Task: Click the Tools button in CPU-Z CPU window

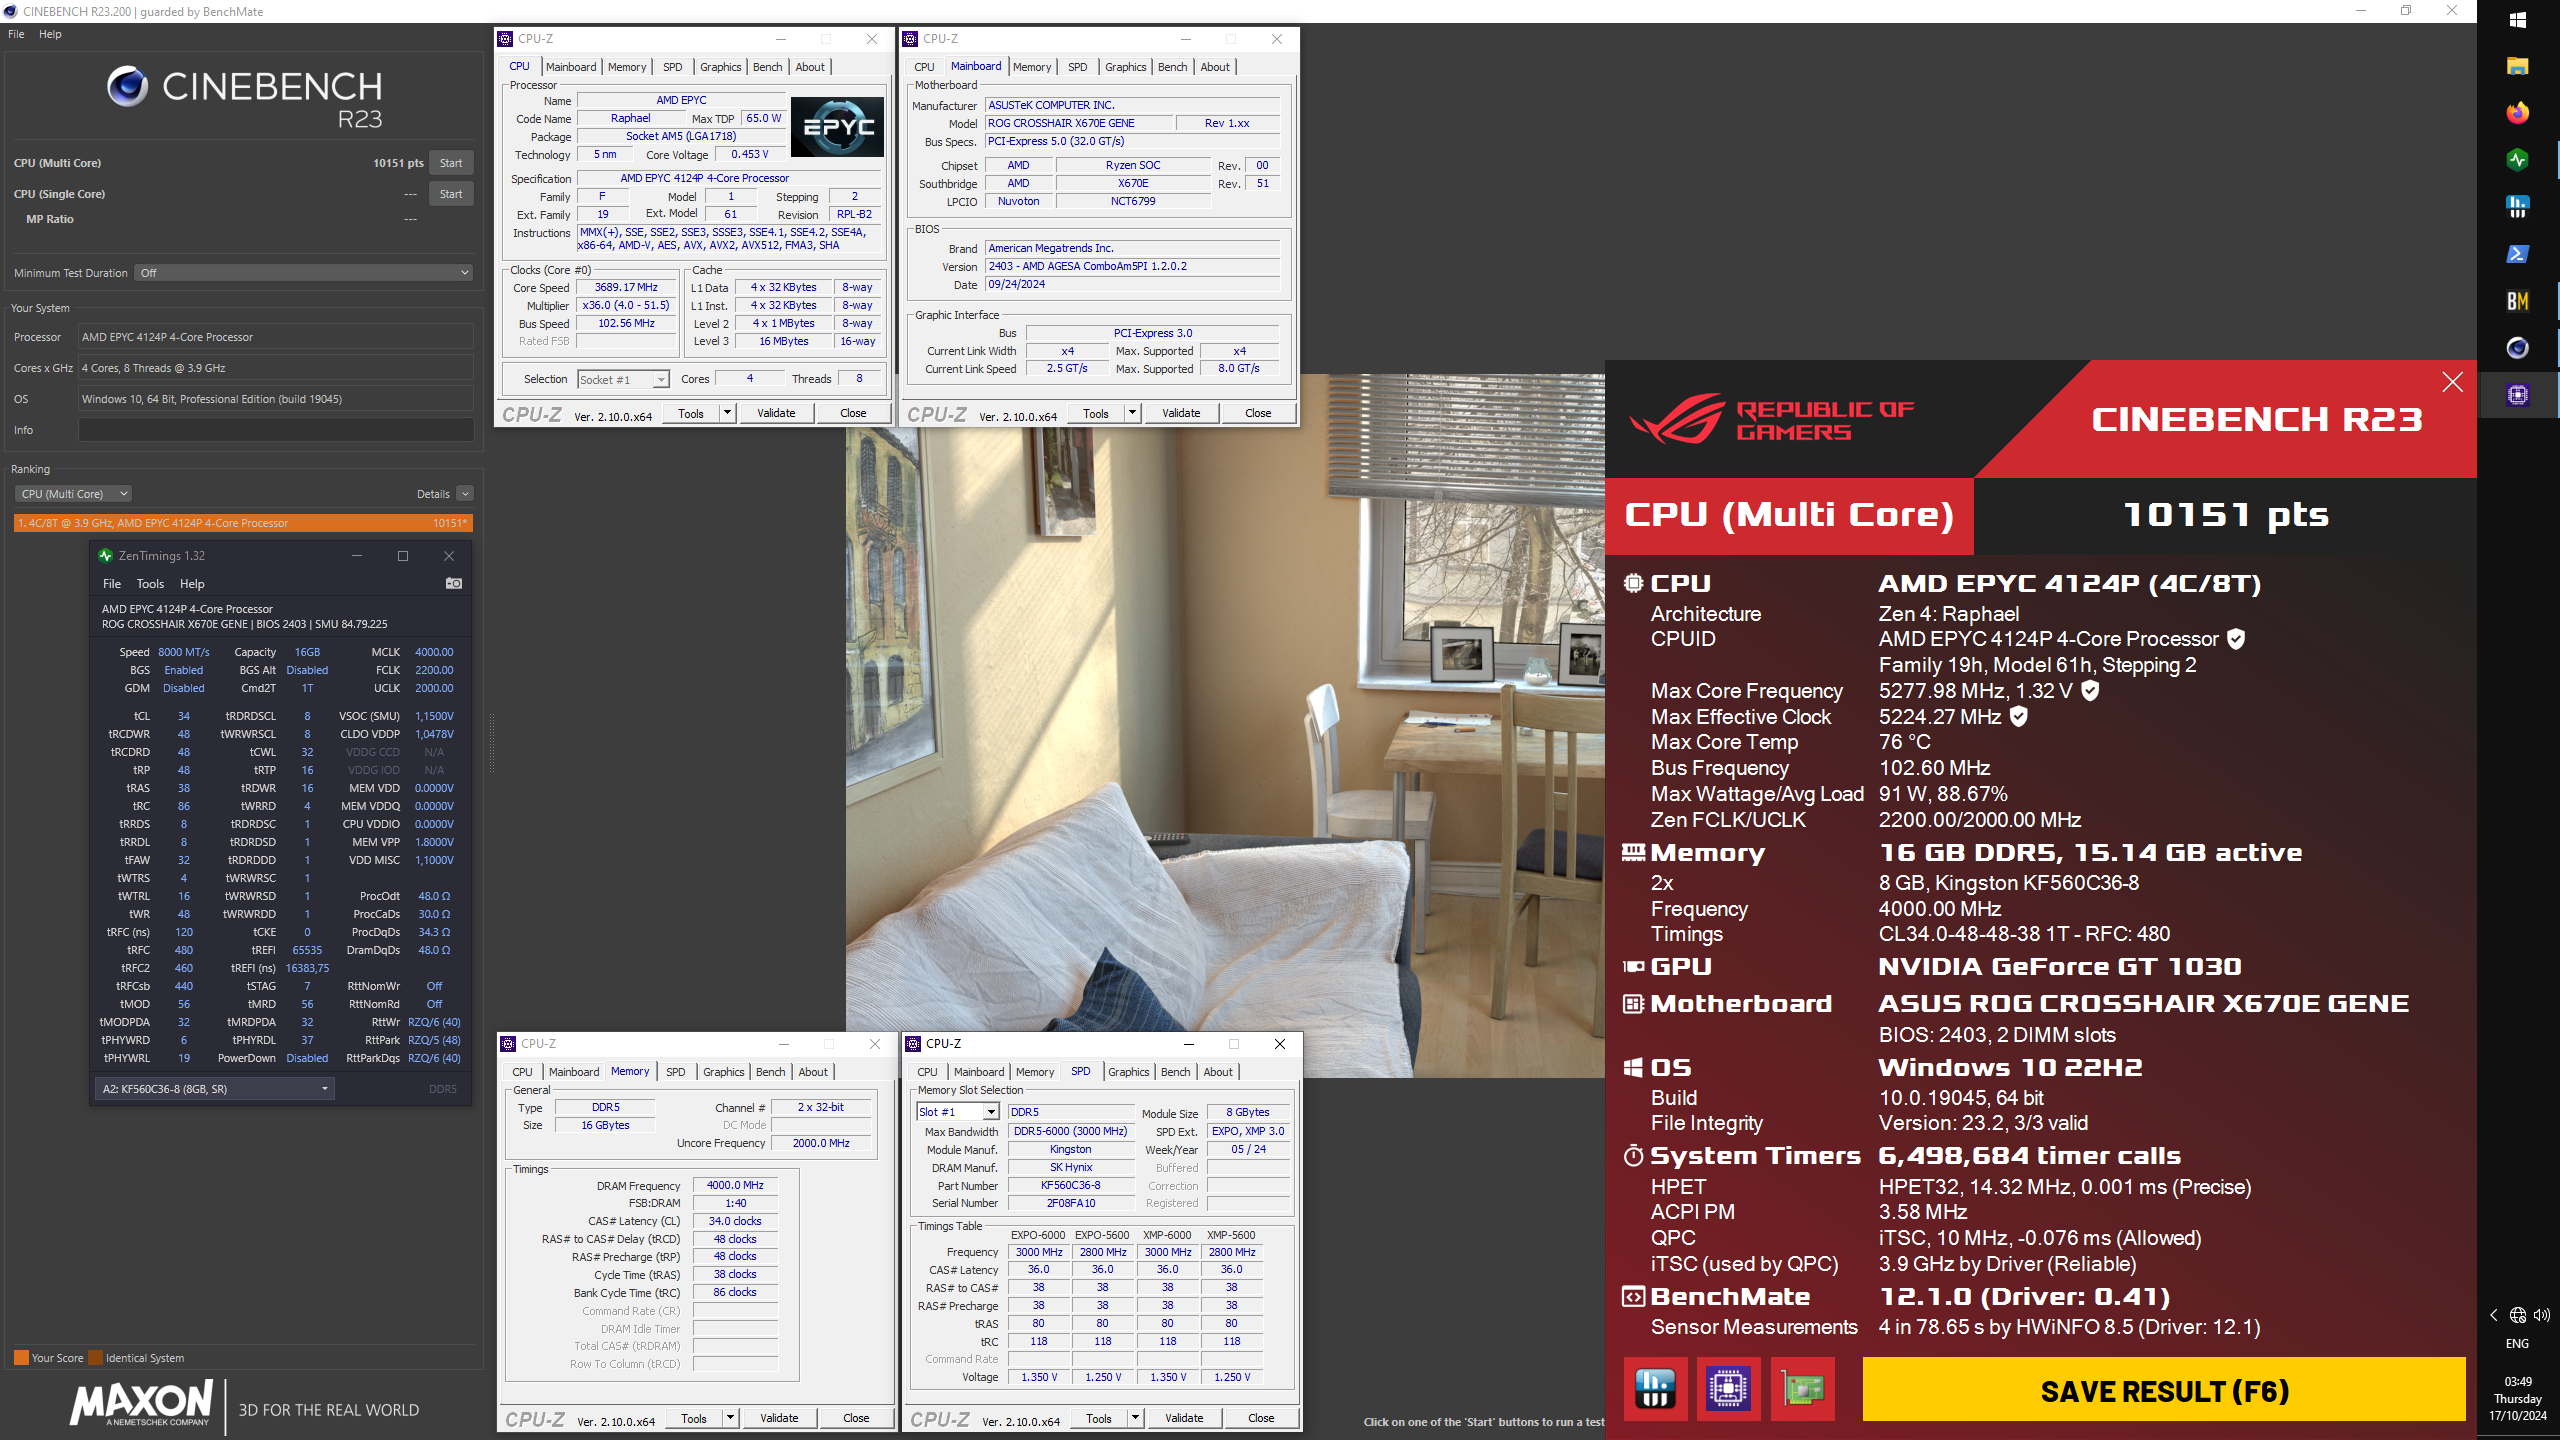Action: (691, 413)
